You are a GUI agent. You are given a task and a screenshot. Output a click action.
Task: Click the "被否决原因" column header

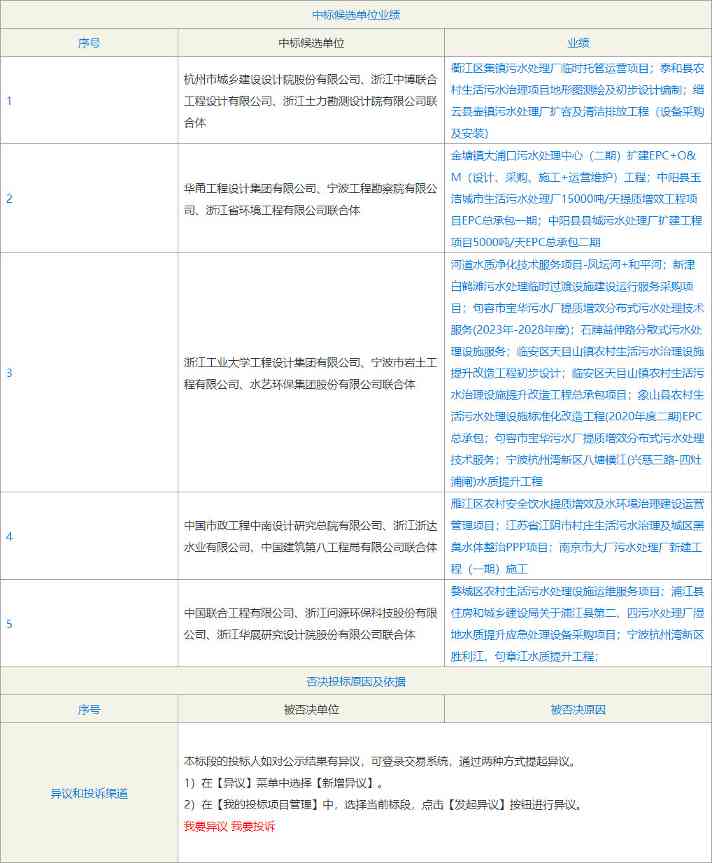577,709
